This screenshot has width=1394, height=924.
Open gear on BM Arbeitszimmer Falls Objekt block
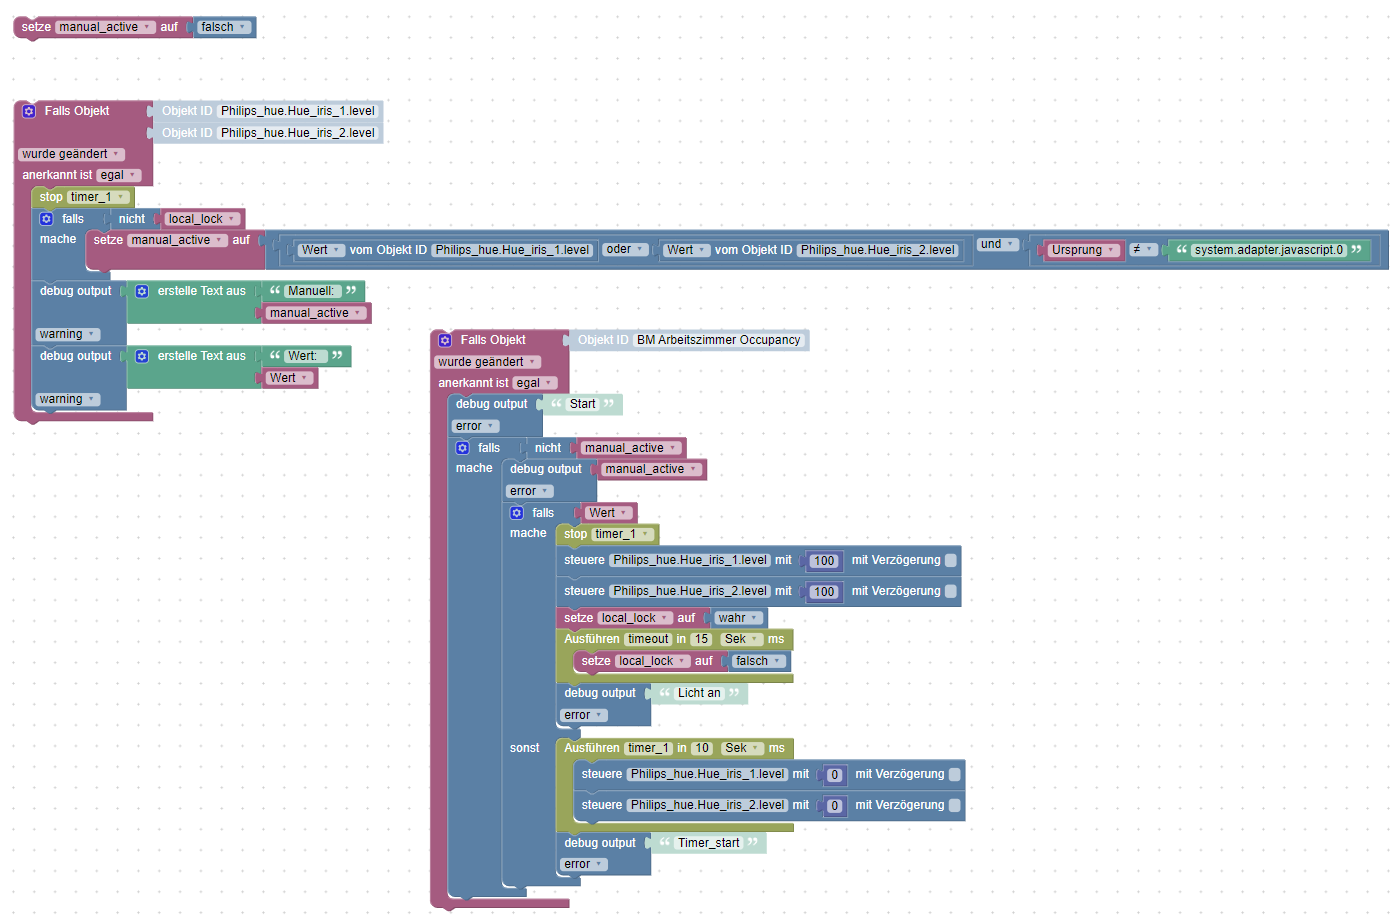click(x=445, y=340)
